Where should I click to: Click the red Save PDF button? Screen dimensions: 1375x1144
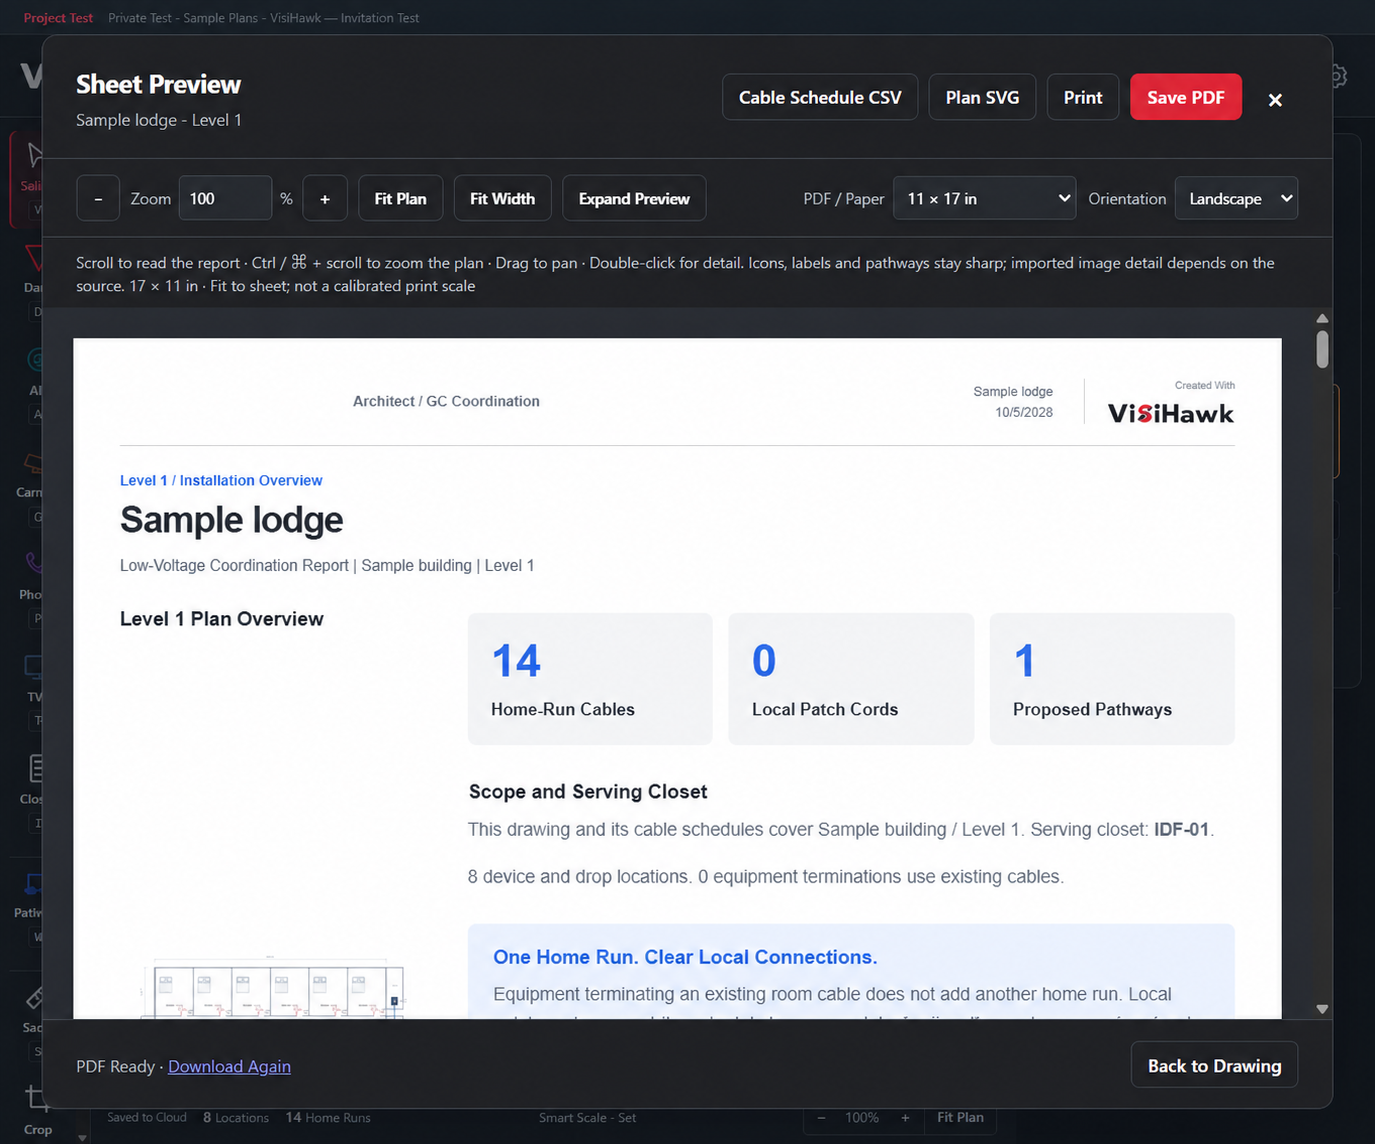(x=1186, y=97)
